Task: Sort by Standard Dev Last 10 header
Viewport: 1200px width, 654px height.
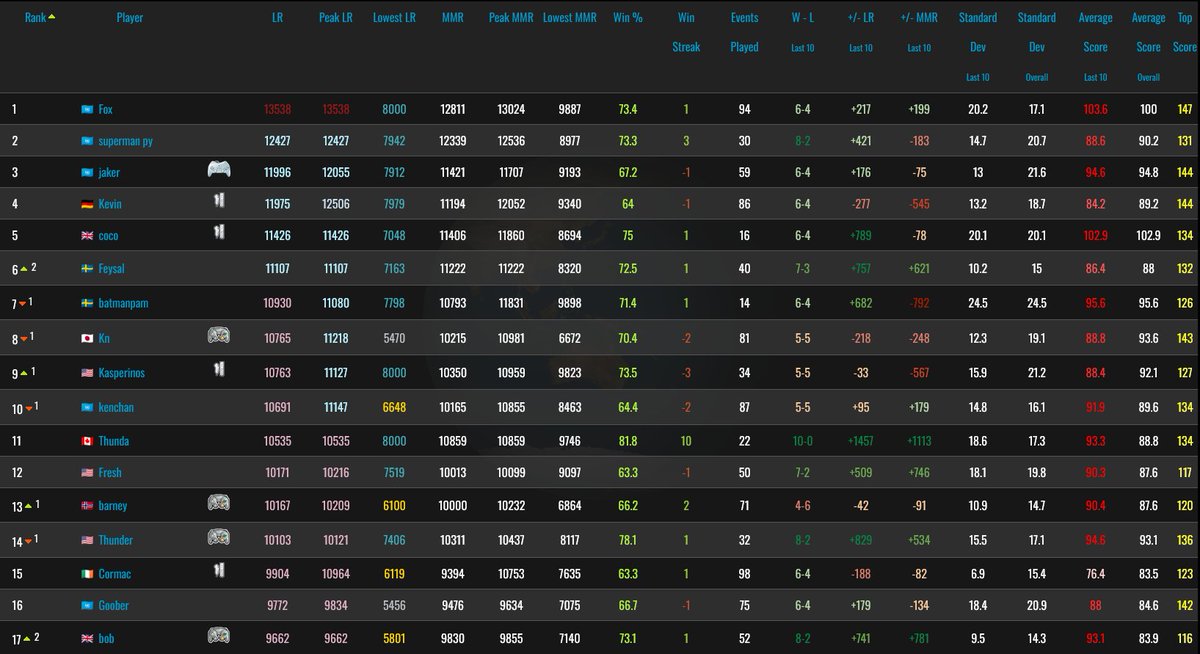Action: tap(977, 47)
